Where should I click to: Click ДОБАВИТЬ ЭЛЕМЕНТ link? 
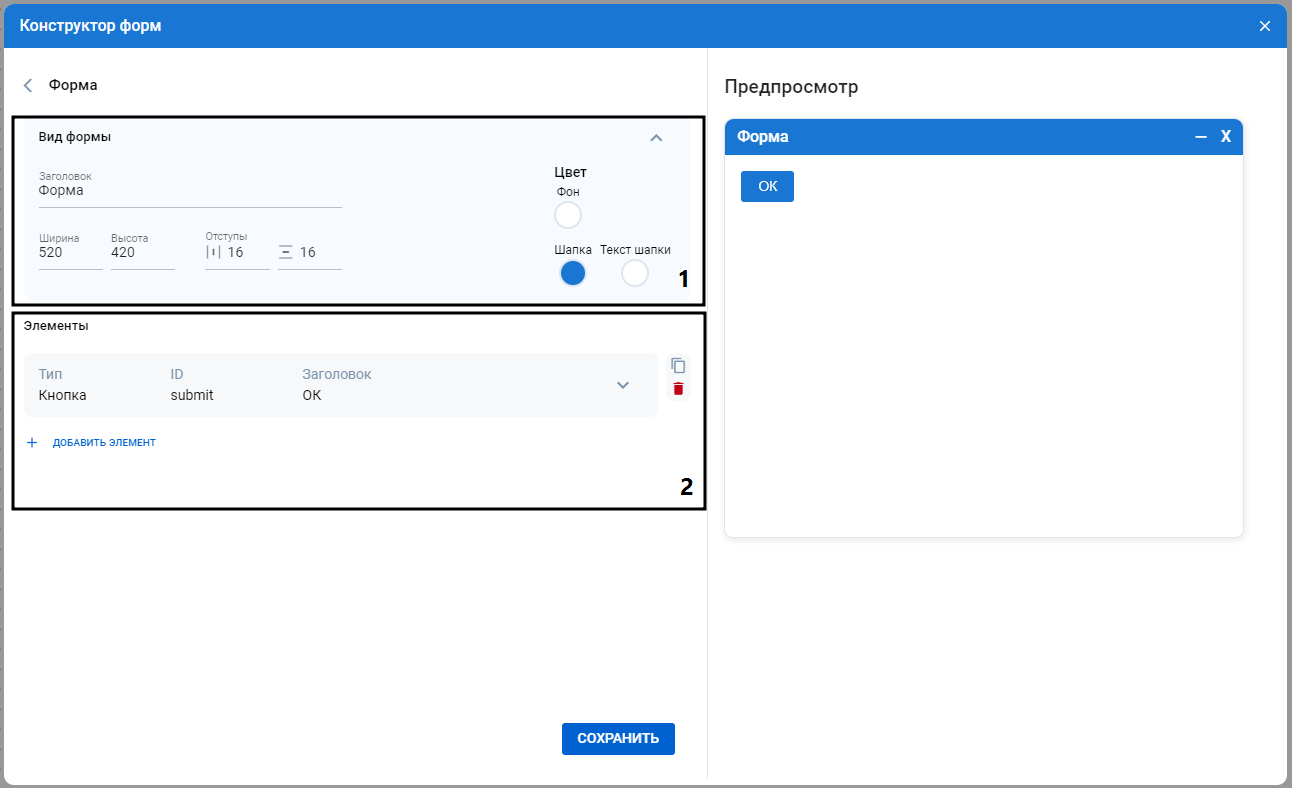[x=104, y=442]
